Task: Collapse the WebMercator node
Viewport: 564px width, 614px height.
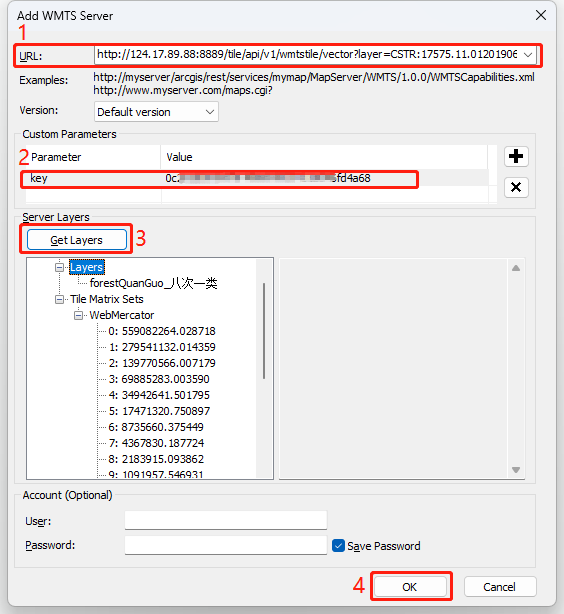Action: pyautogui.click(x=79, y=315)
